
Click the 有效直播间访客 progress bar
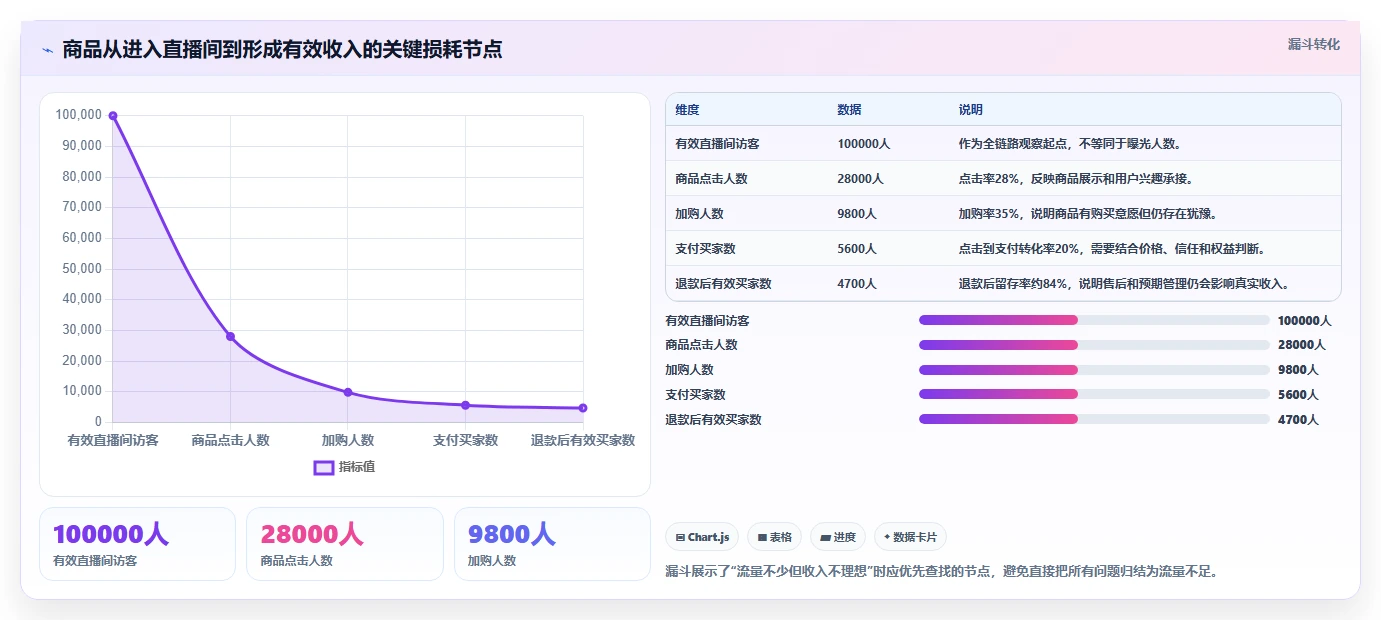click(x=1094, y=320)
